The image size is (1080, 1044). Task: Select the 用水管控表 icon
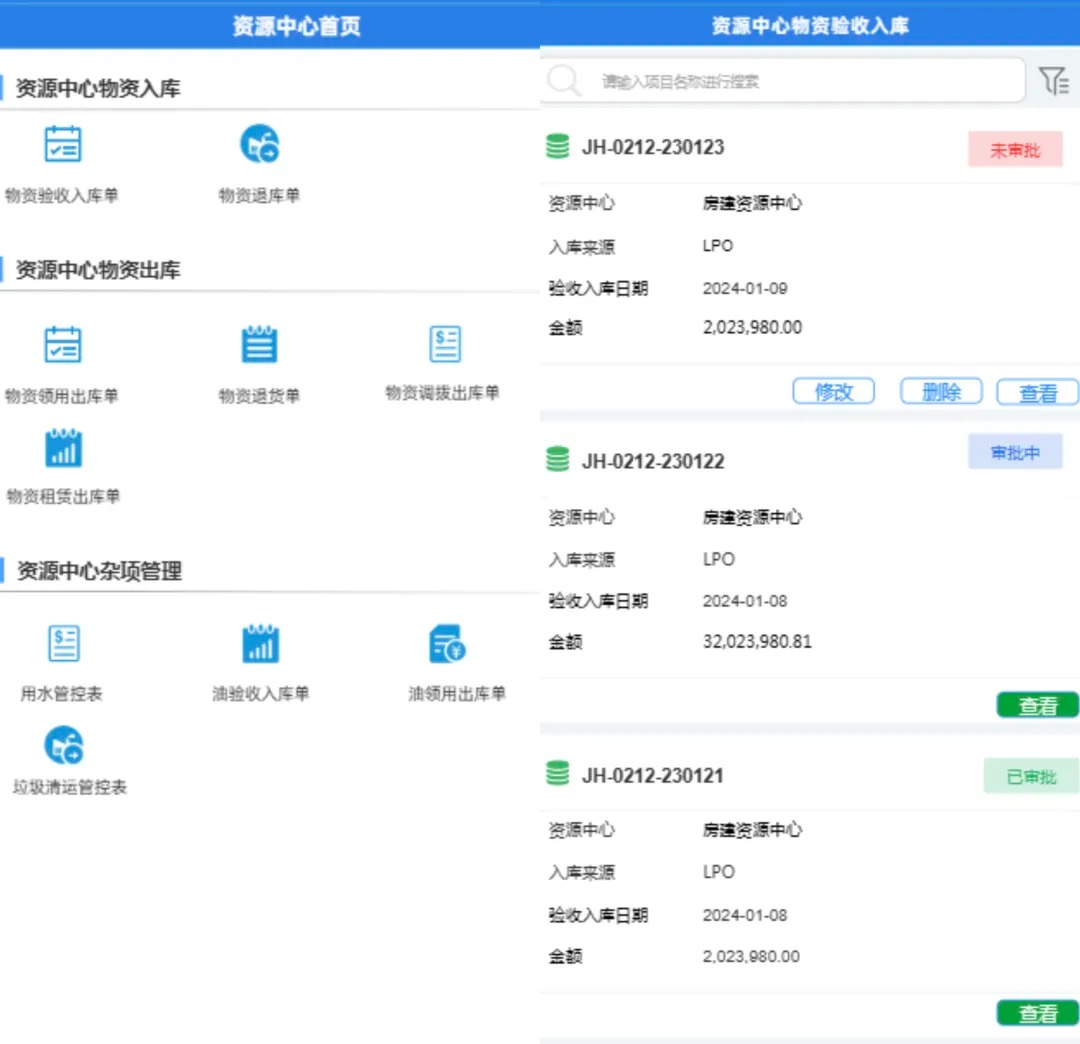point(64,645)
